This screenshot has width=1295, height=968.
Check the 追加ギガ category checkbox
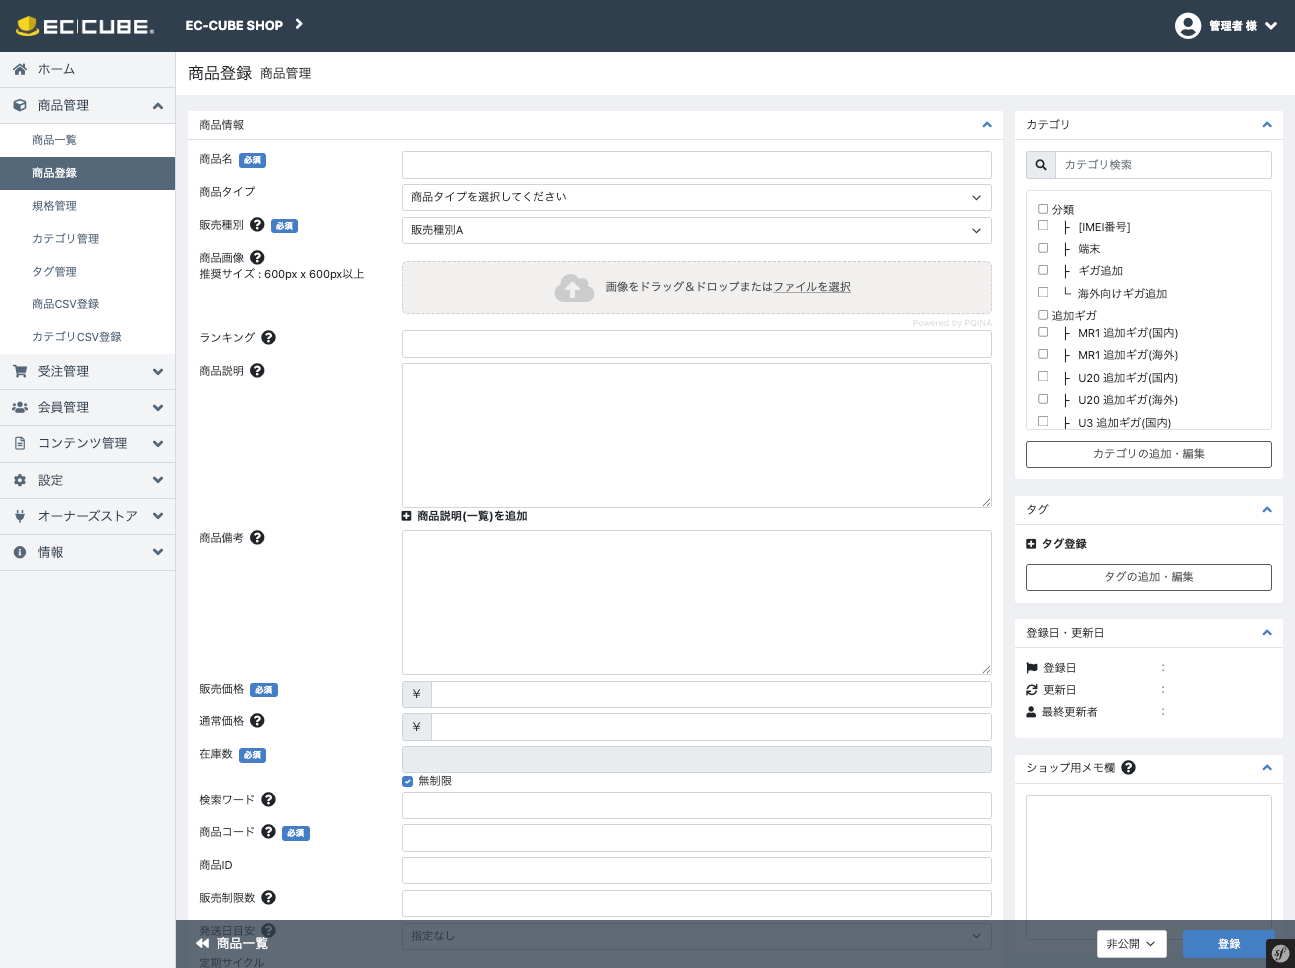click(1043, 314)
